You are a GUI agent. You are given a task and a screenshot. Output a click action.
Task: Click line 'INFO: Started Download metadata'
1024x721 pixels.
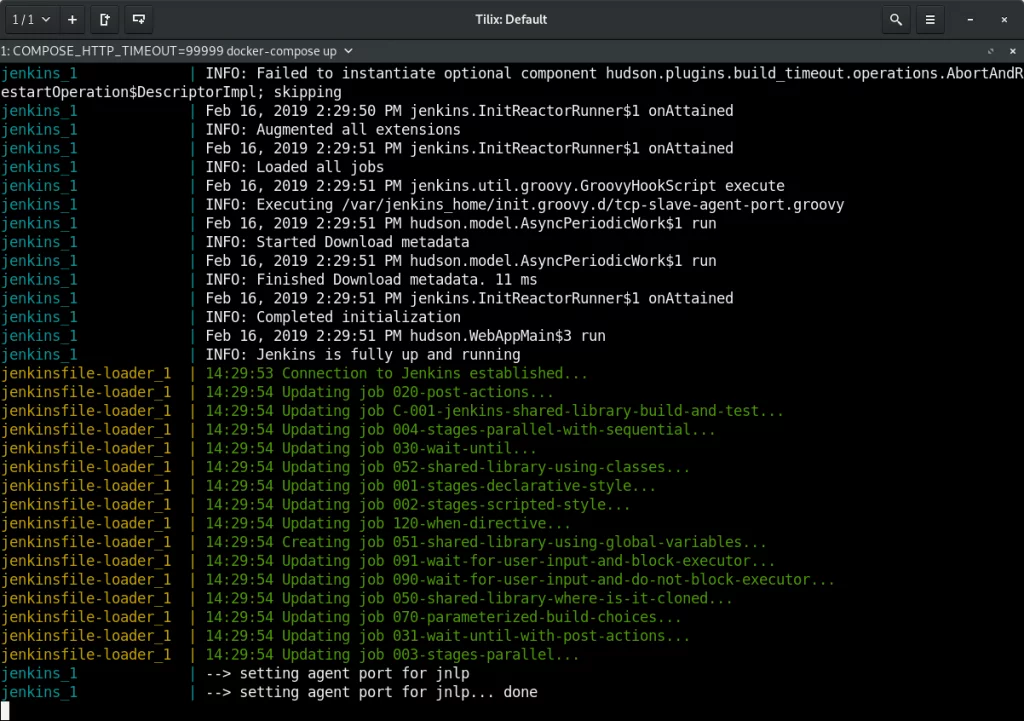point(338,242)
